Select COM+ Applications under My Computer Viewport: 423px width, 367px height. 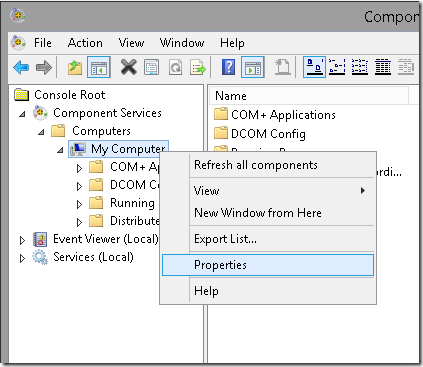(134, 167)
